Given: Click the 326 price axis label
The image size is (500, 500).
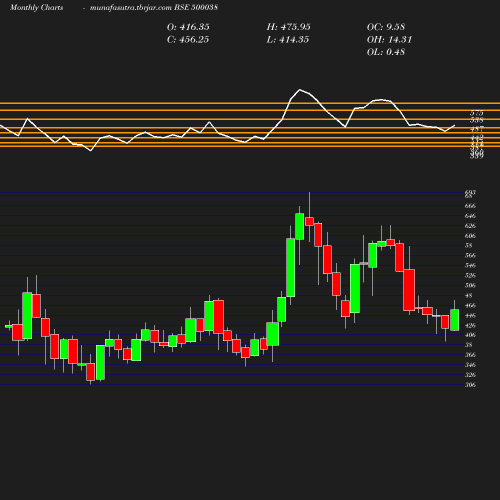Looking at the screenshot, I should click(x=470, y=375).
